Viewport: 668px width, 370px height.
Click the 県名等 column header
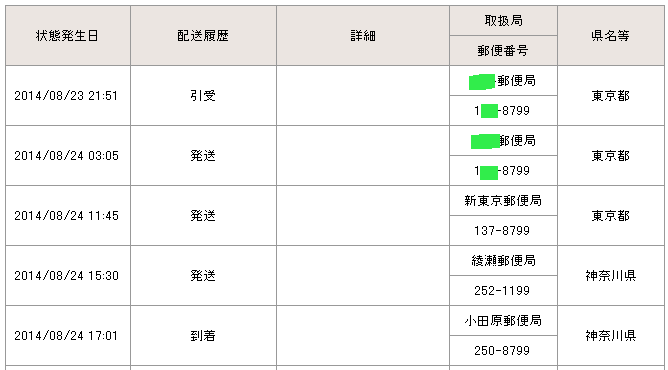click(610, 36)
